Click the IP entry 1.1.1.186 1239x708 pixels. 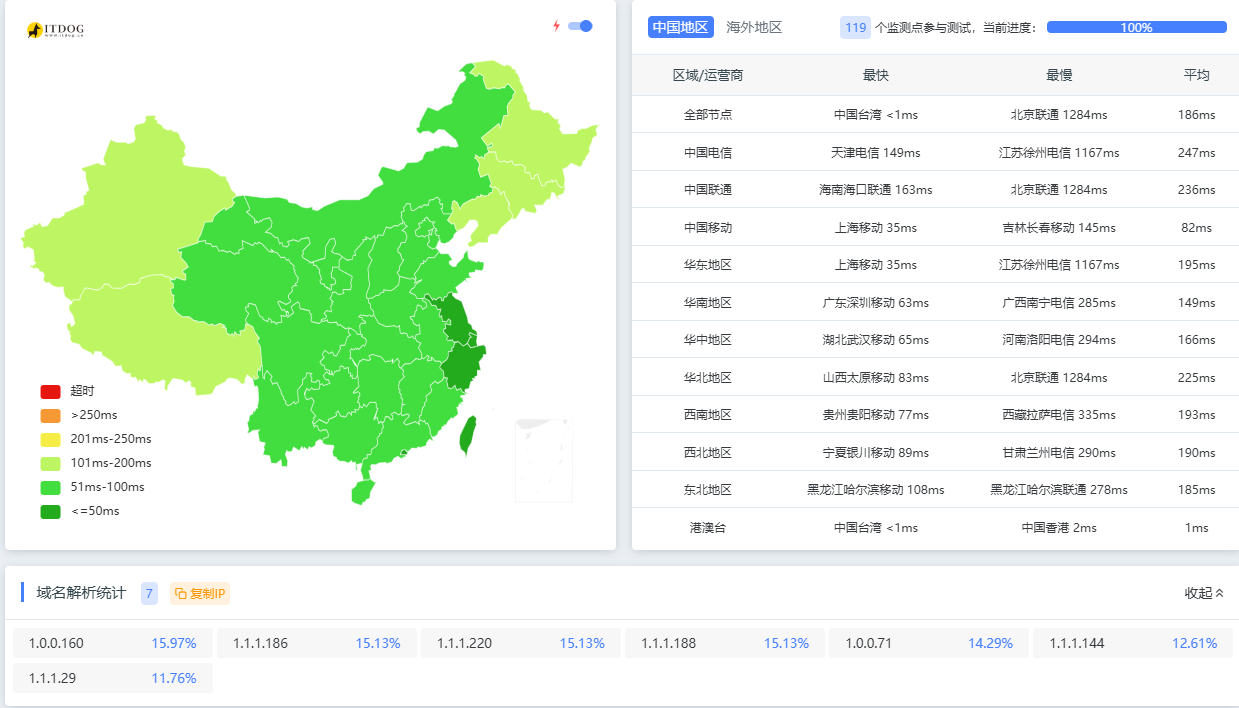[x=317, y=643]
